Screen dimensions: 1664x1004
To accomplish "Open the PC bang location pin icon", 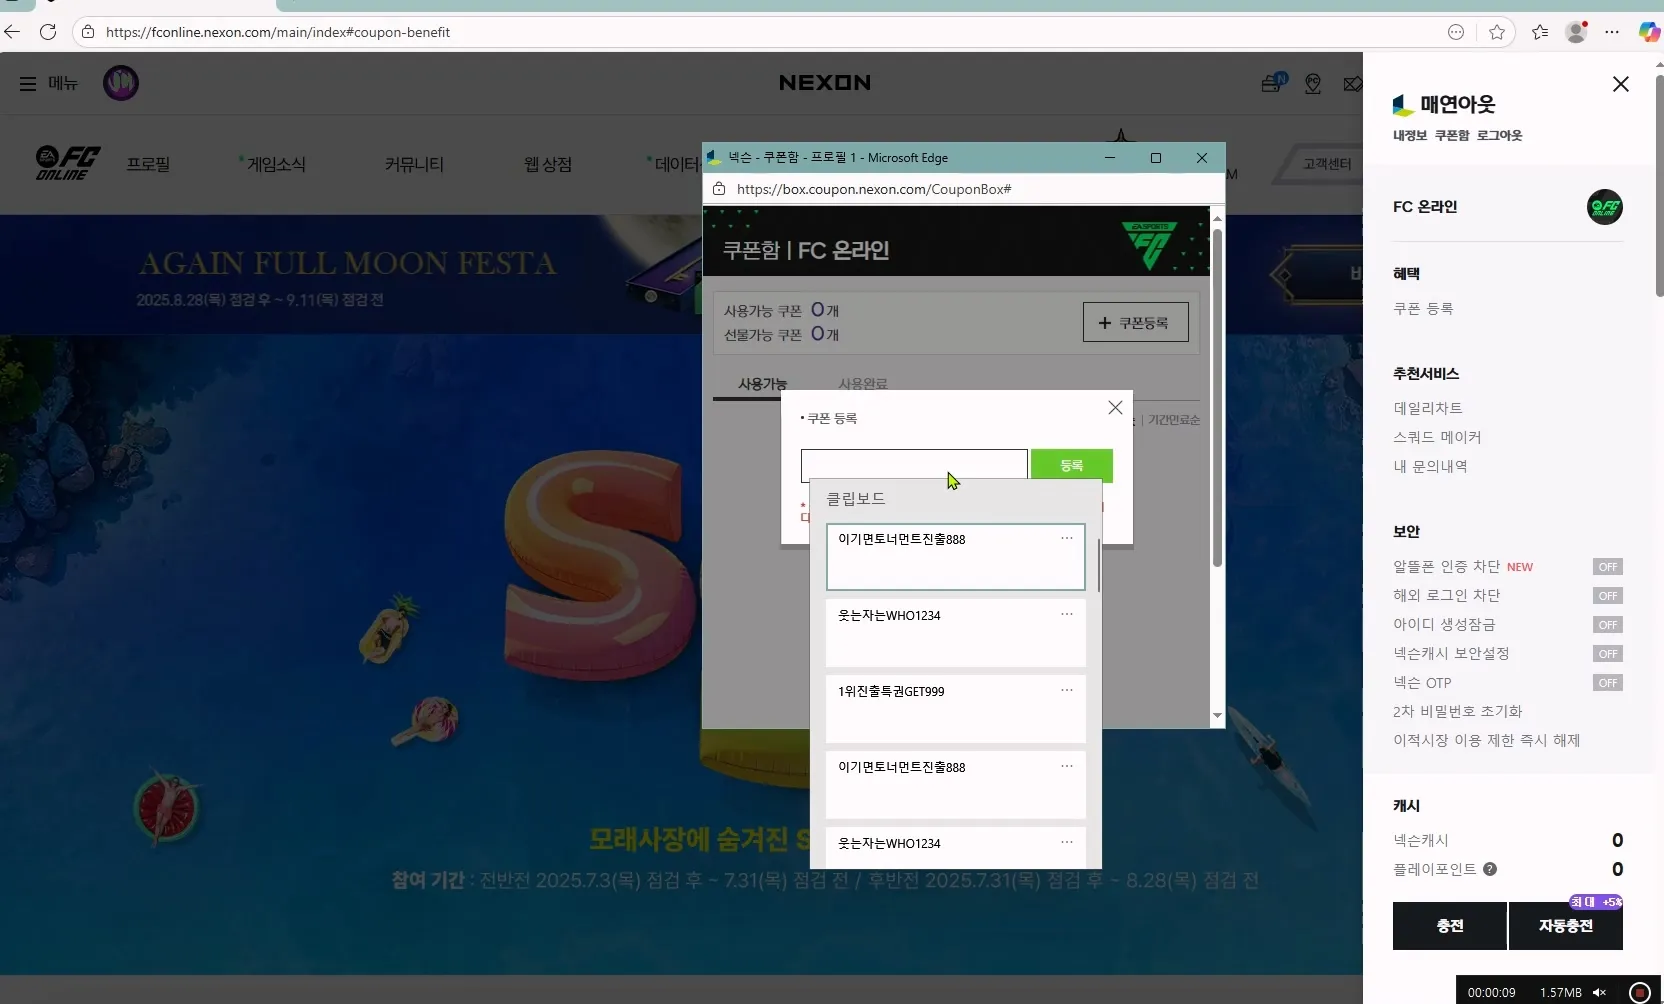I will pyautogui.click(x=1313, y=84).
